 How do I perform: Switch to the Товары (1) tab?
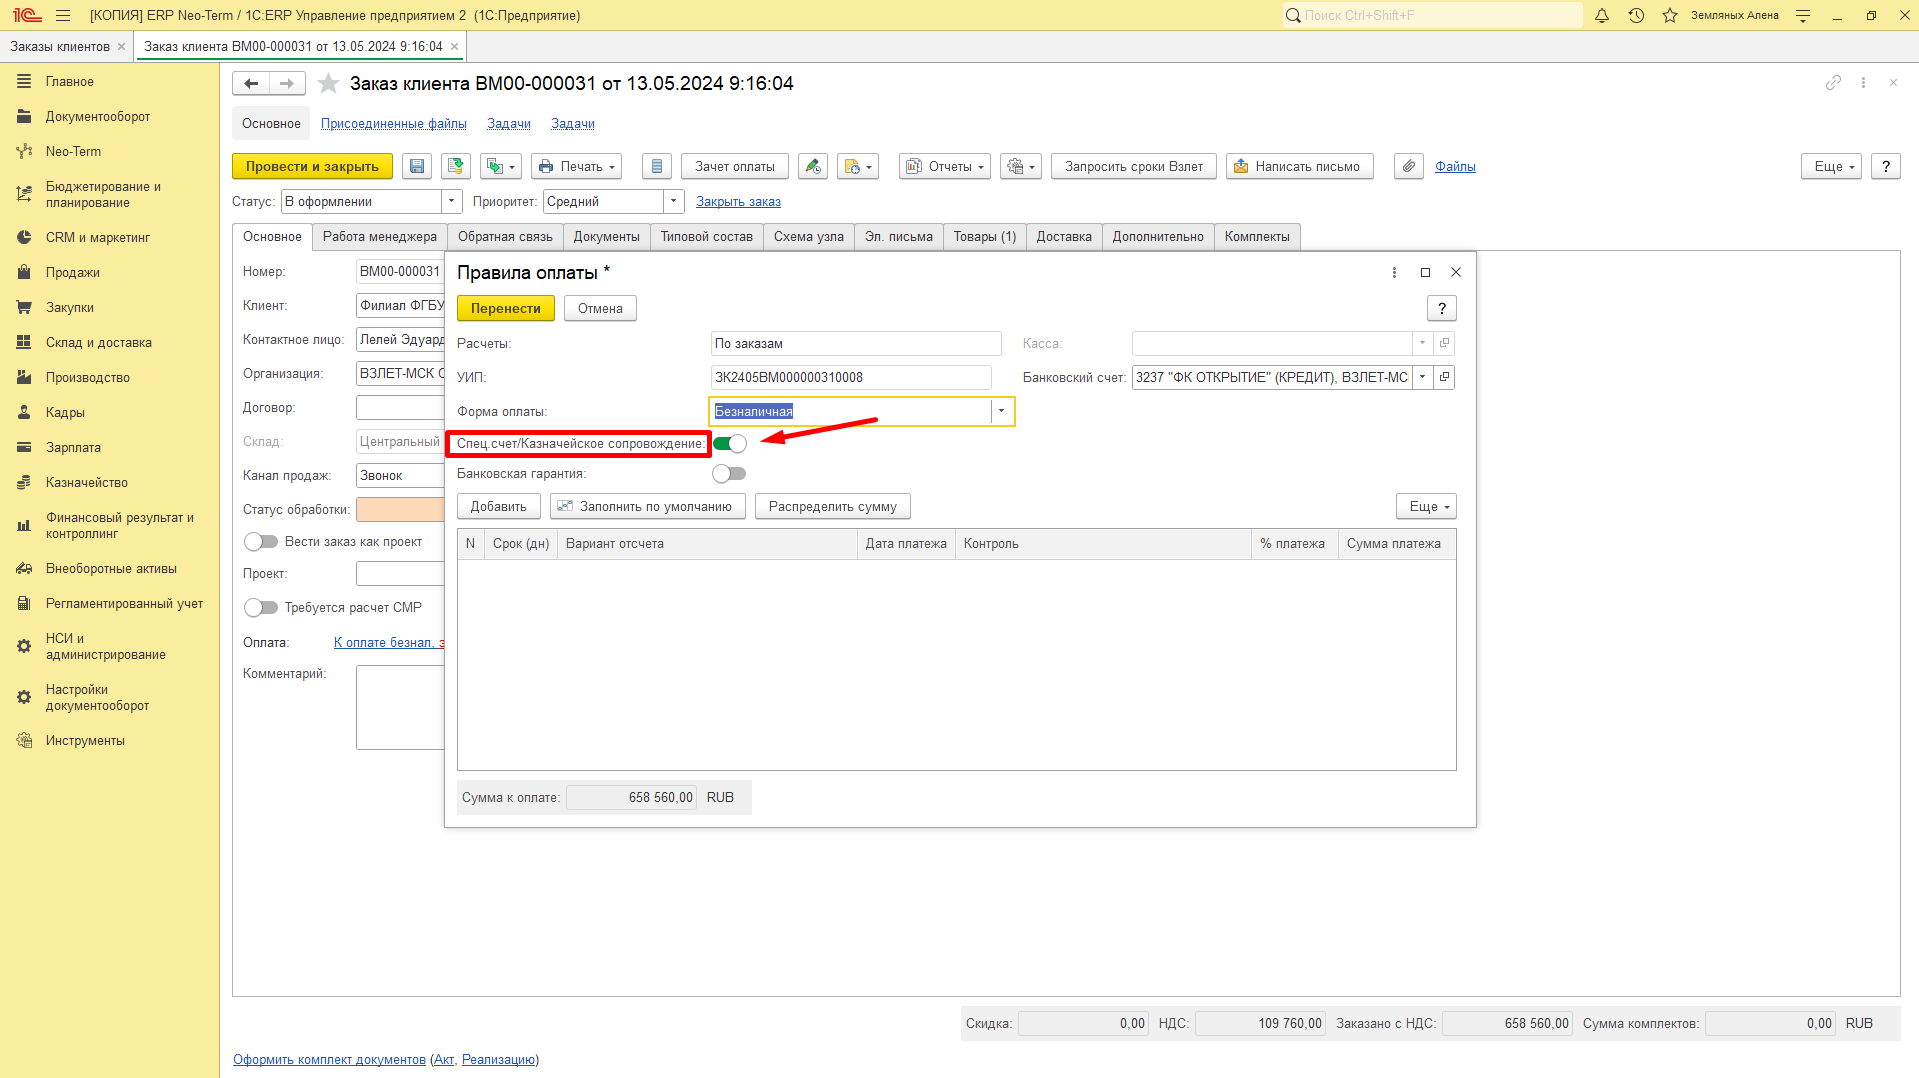click(x=984, y=237)
